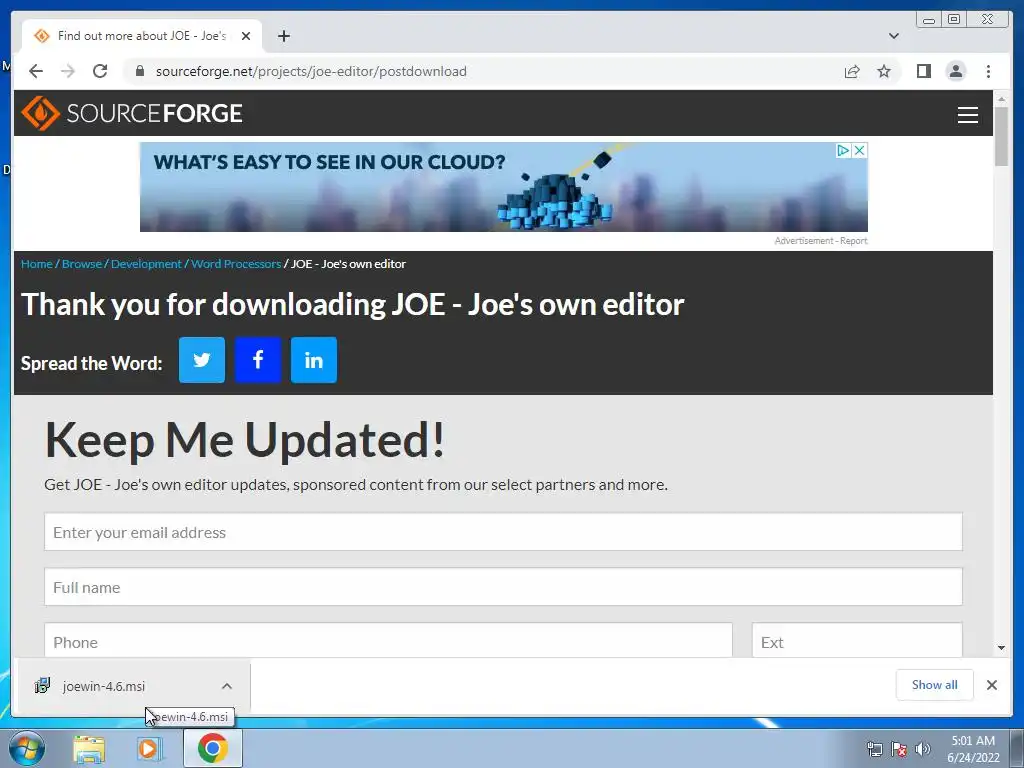The image size is (1024, 768).
Task: Click Show all downloads
Action: pyautogui.click(x=935, y=685)
